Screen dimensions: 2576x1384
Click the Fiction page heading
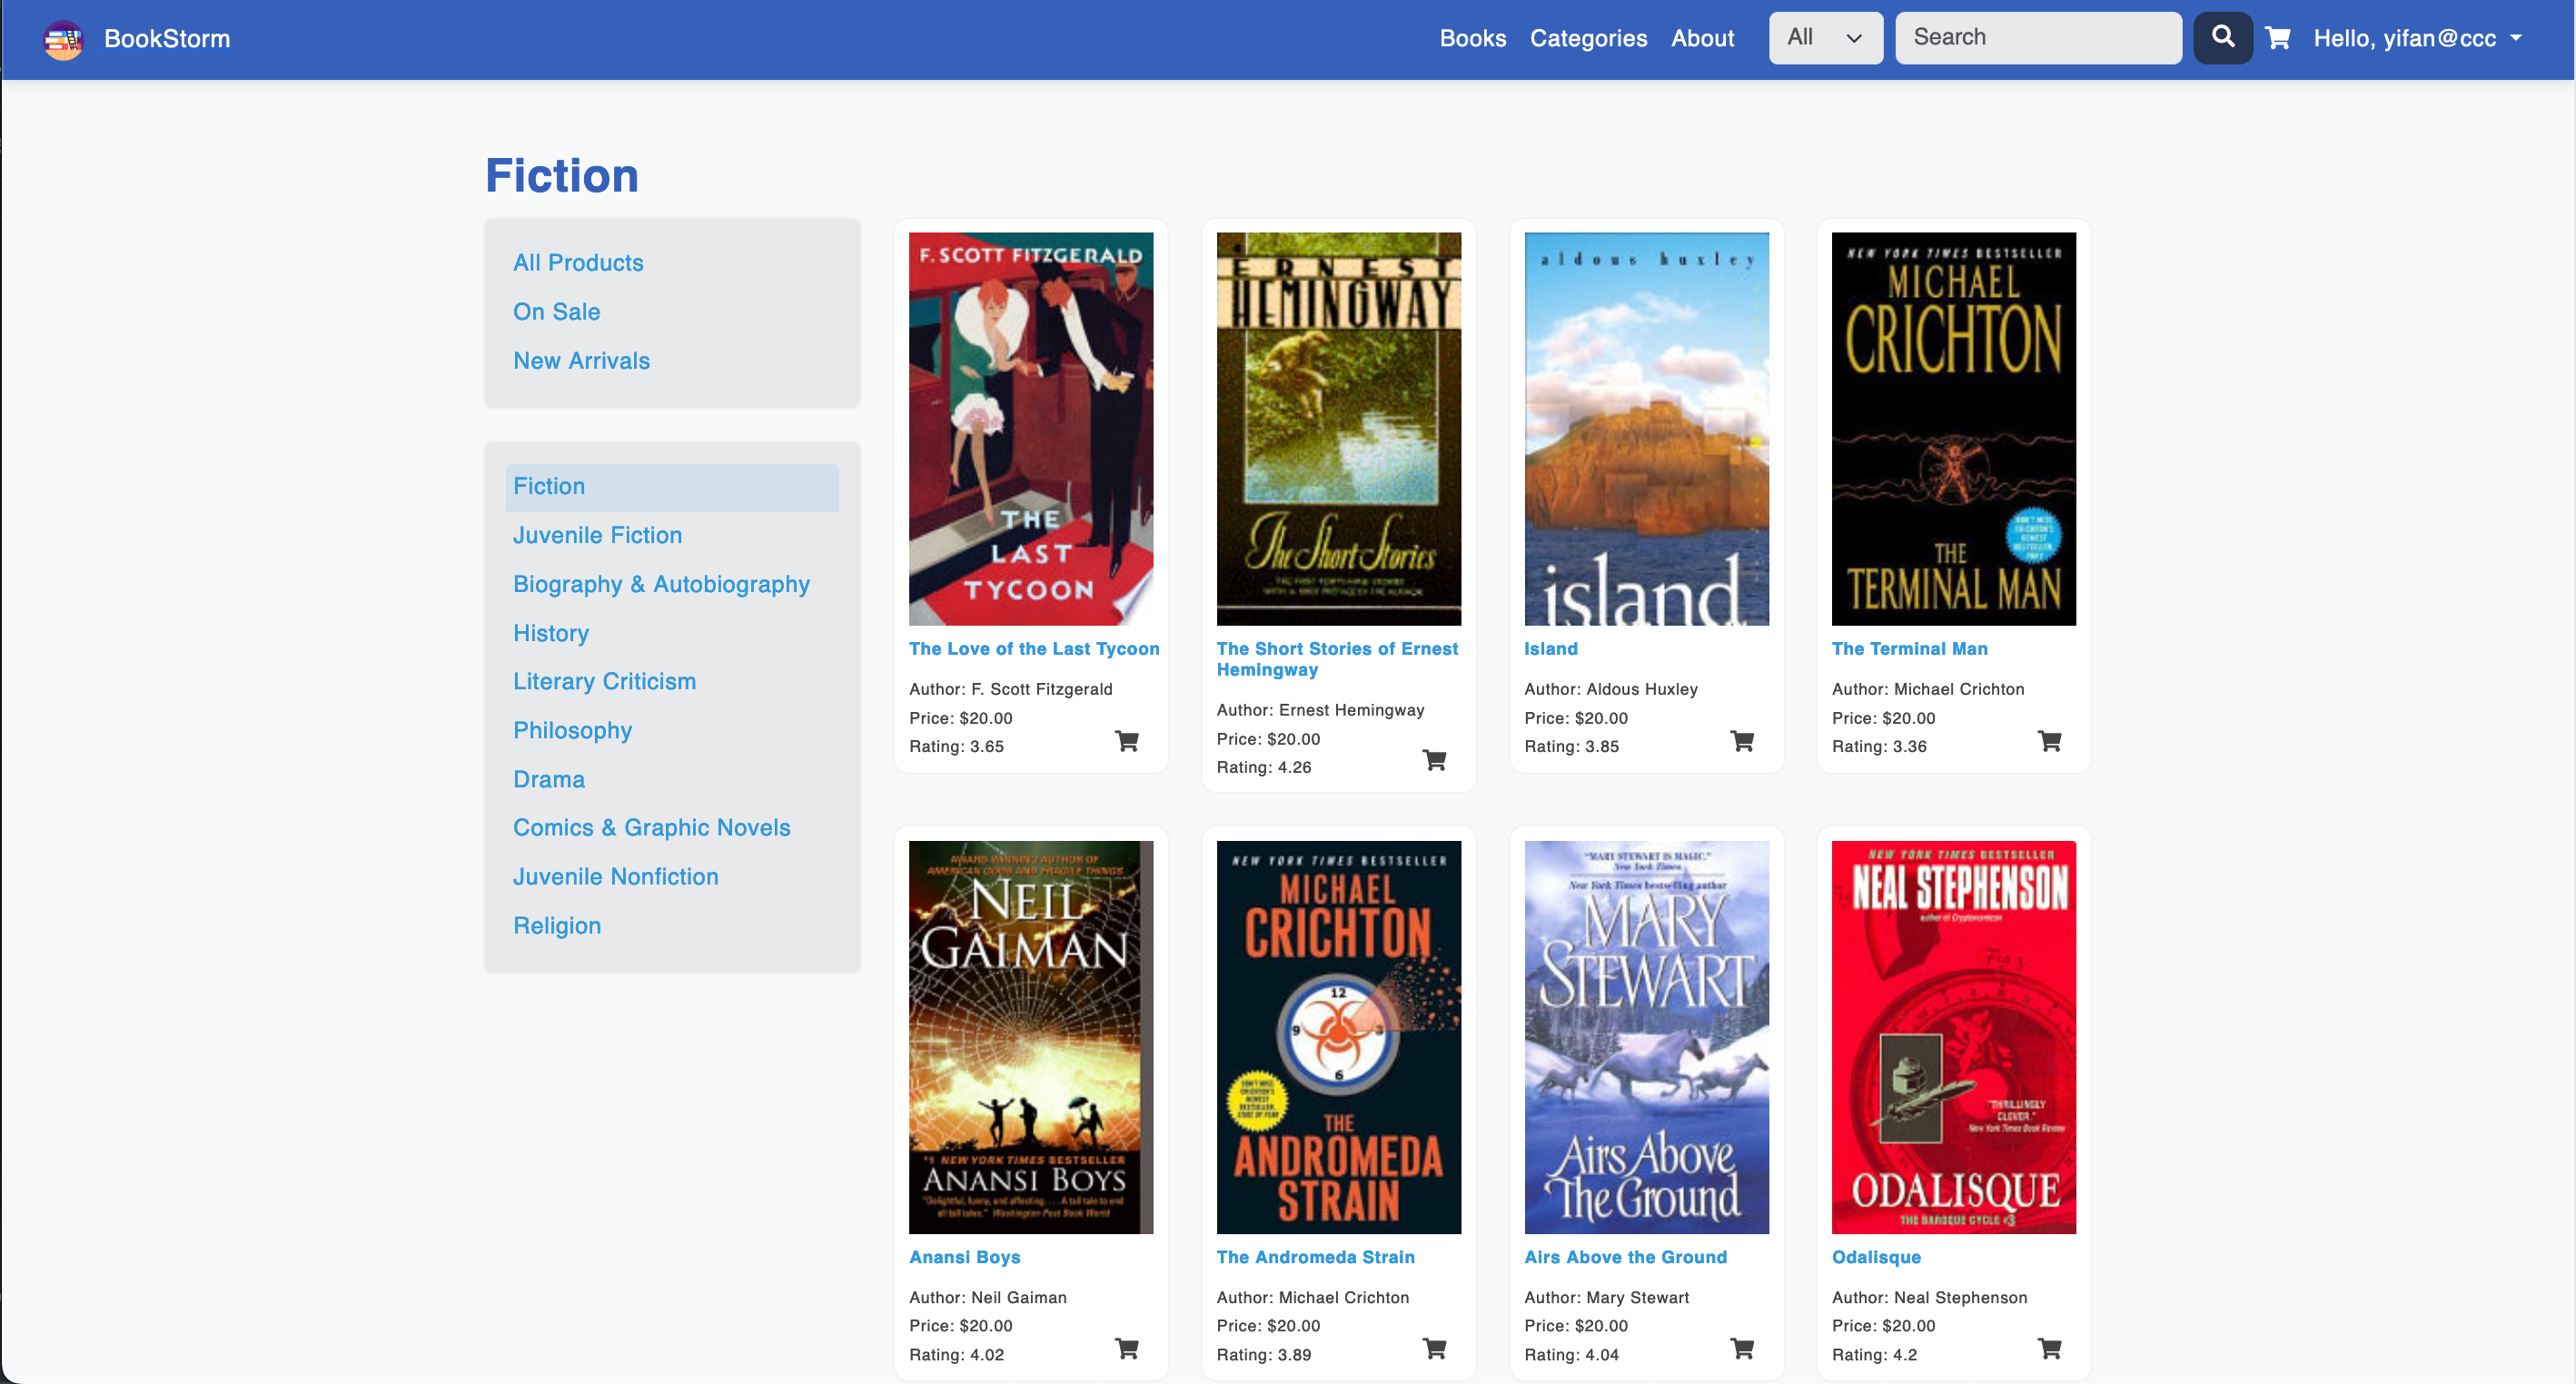pyautogui.click(x=562, y=176)
